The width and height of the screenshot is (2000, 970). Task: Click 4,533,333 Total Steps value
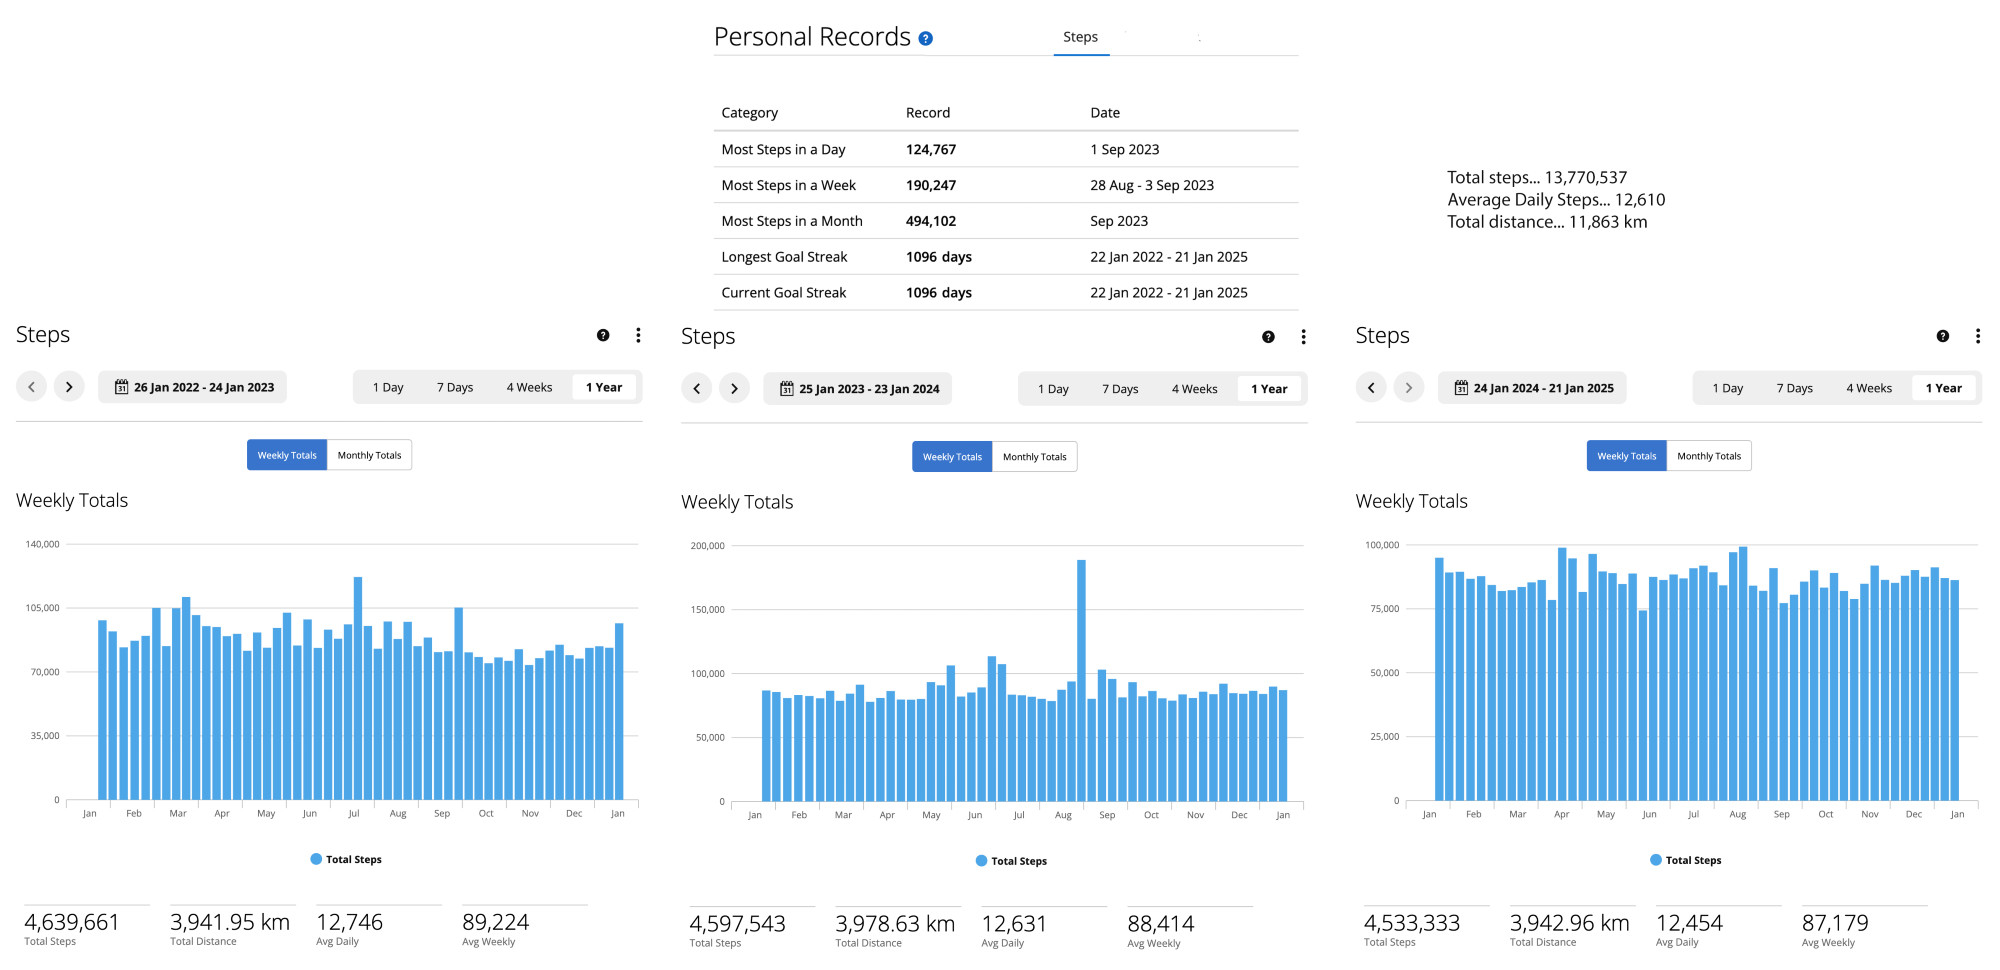[x=1412, y=923]
